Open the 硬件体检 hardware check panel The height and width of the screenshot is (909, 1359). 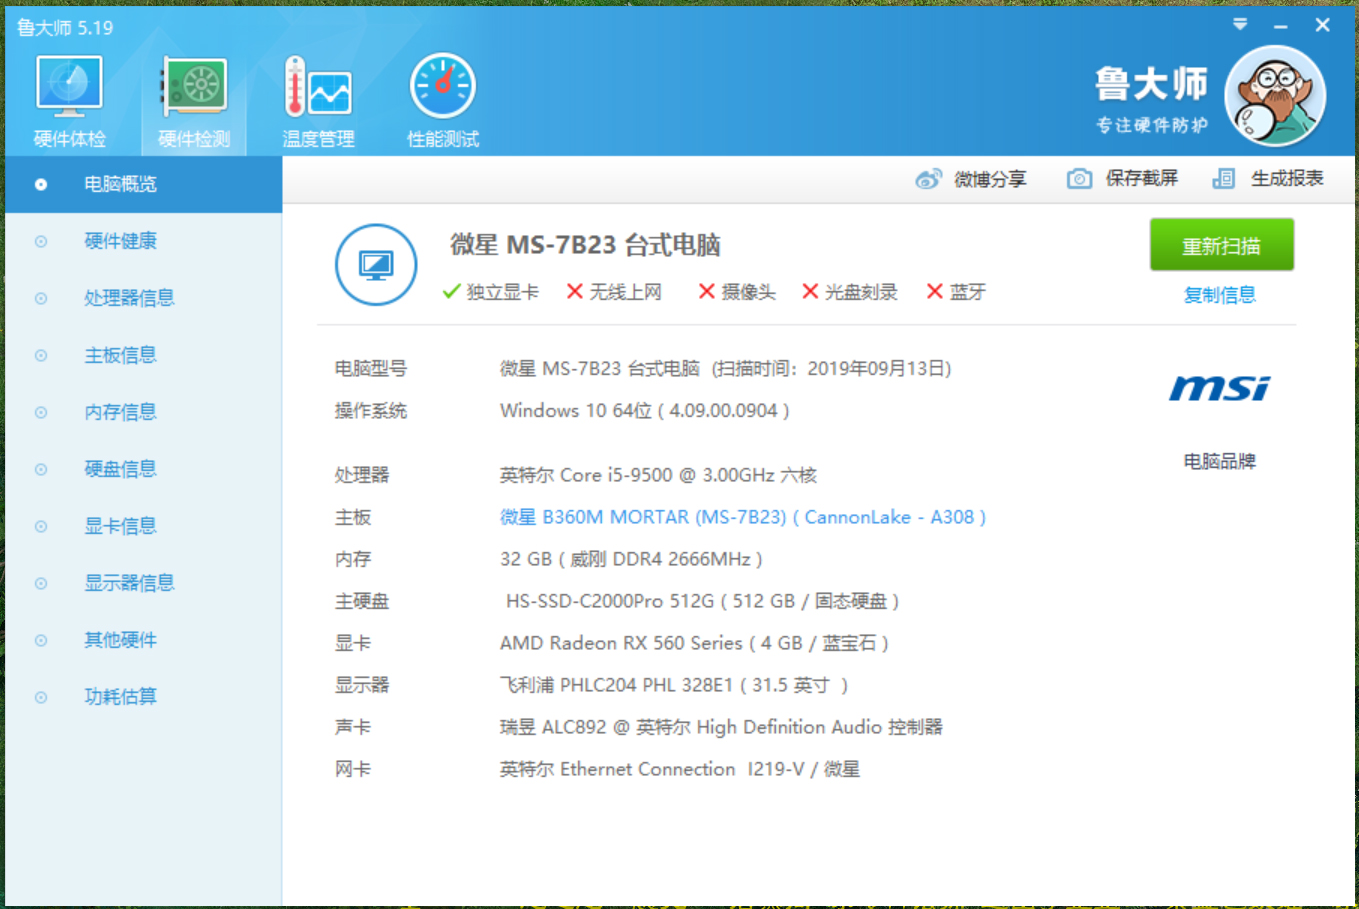pyautogui.click(x=68, y=95)
